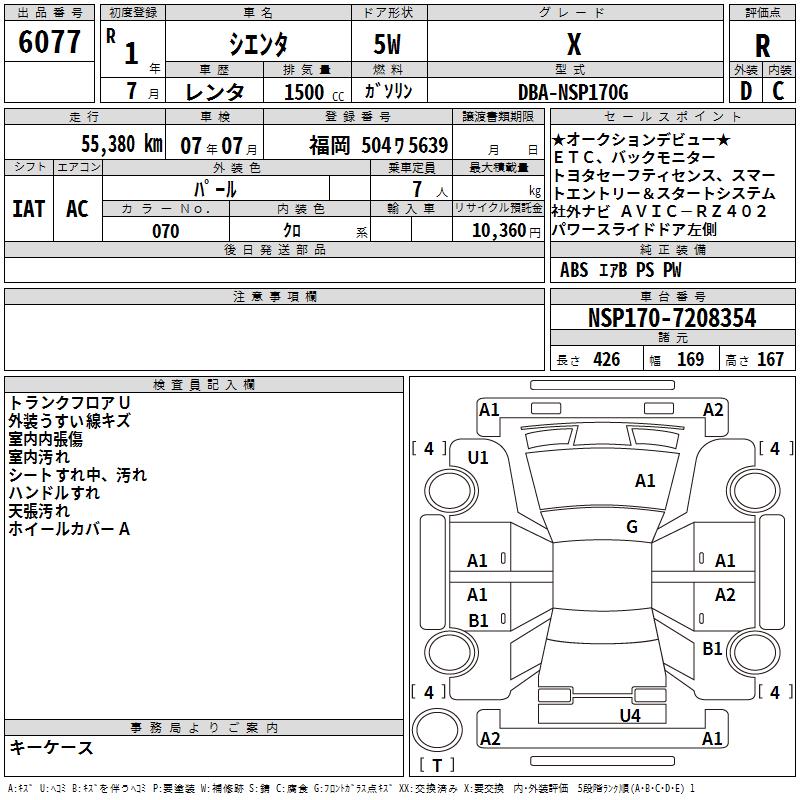Click the office notice キーケース

click(52, 747)
